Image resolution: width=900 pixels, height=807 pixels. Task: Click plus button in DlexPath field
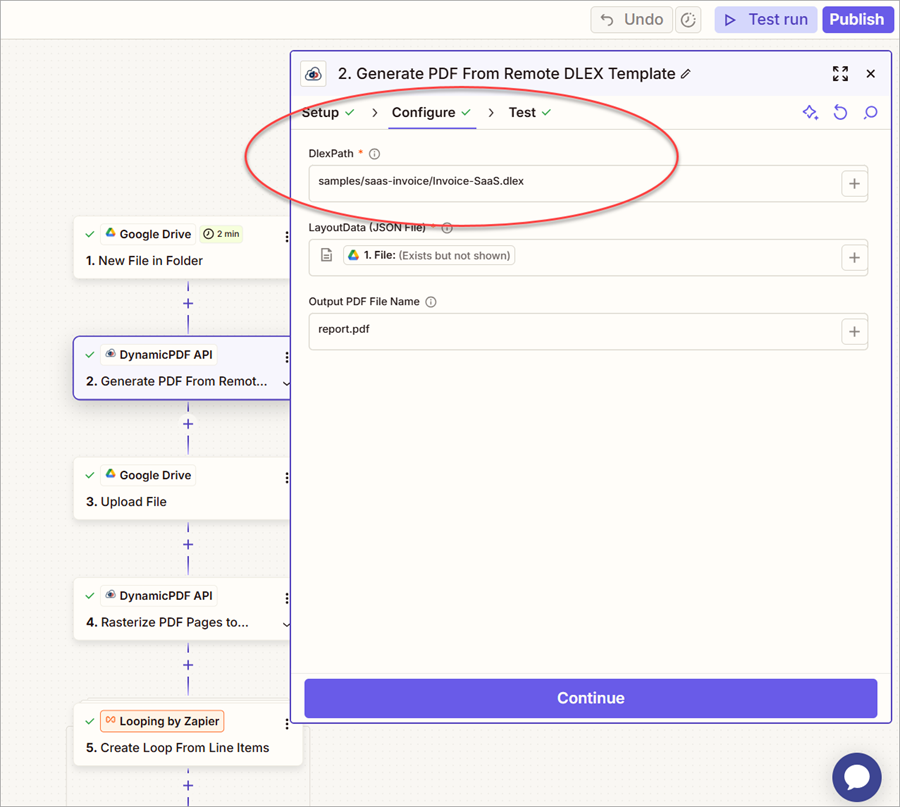(x=854, y=184)
